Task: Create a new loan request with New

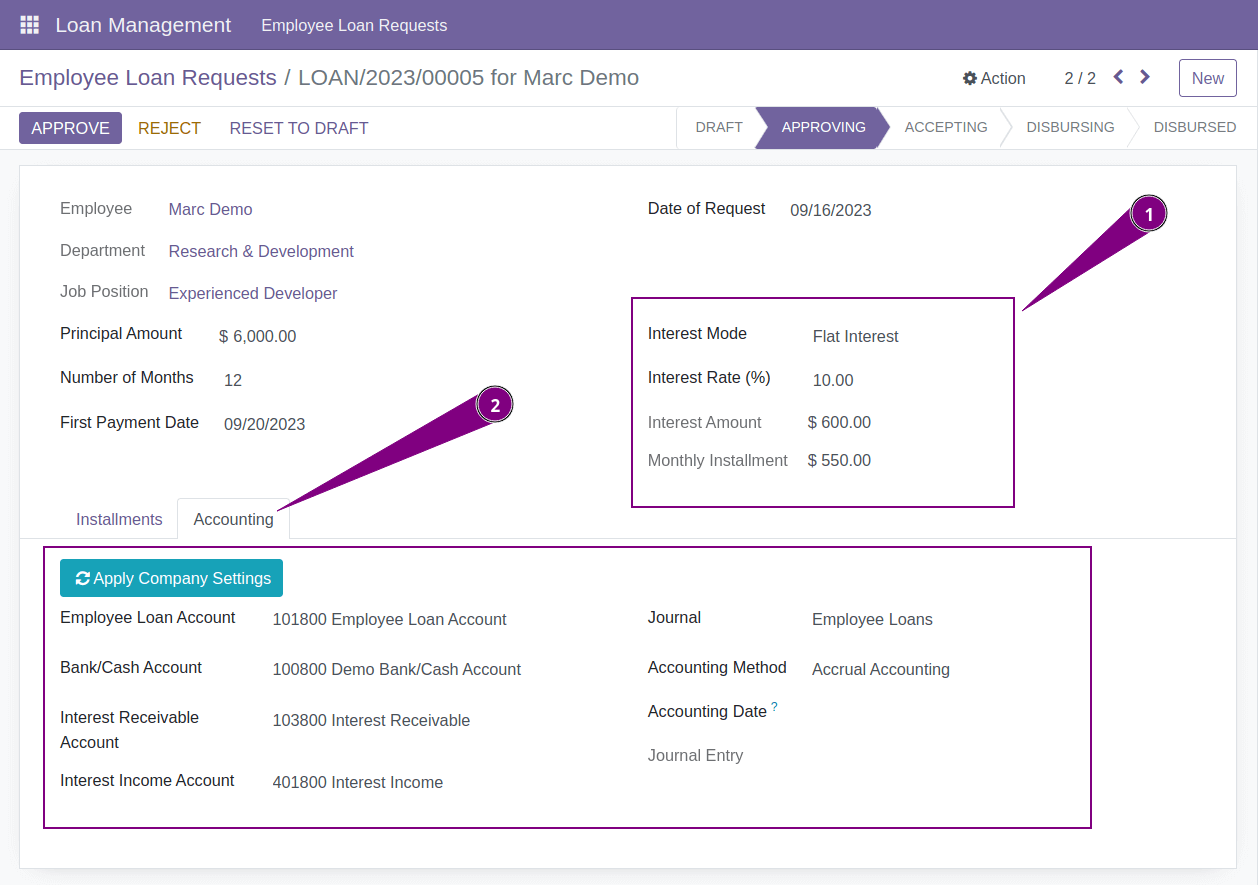Action: (x=1207, y=77)
